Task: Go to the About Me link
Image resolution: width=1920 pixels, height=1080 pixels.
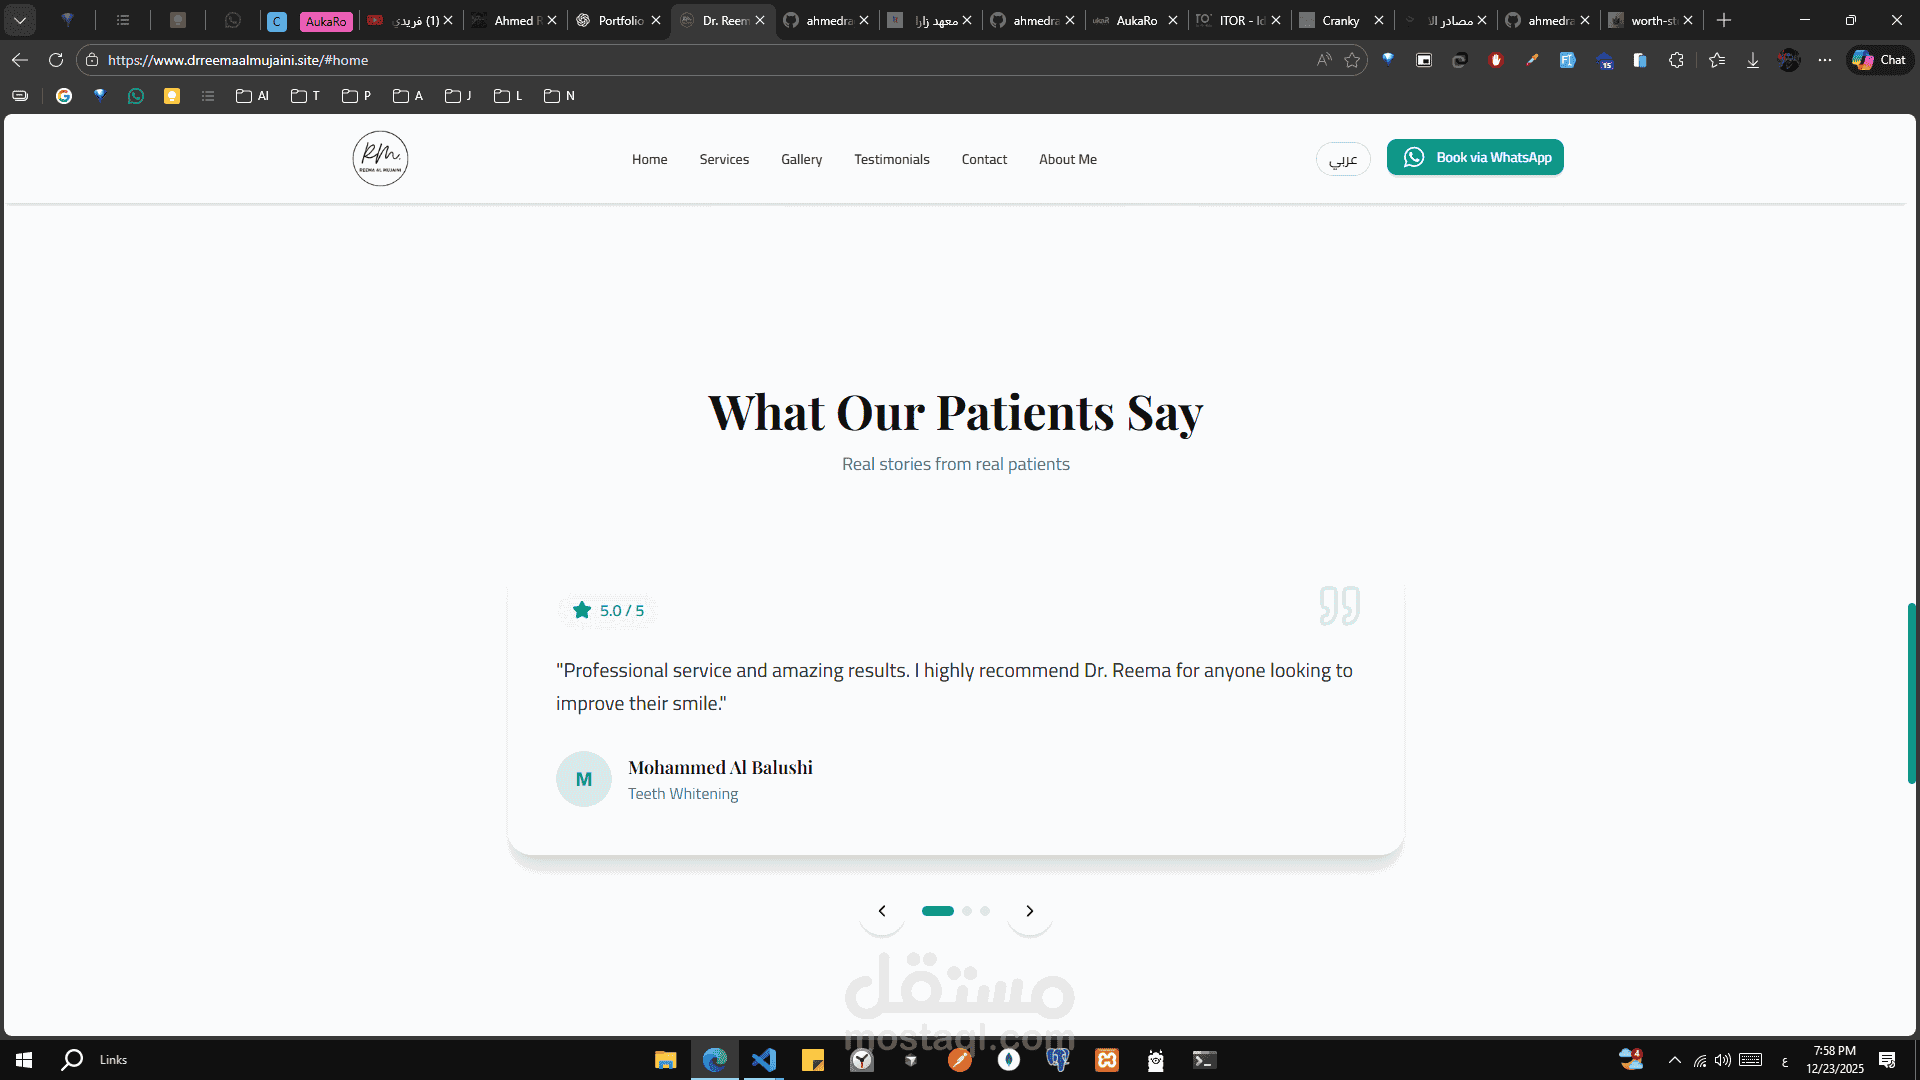Action: tap(1067, 159)
